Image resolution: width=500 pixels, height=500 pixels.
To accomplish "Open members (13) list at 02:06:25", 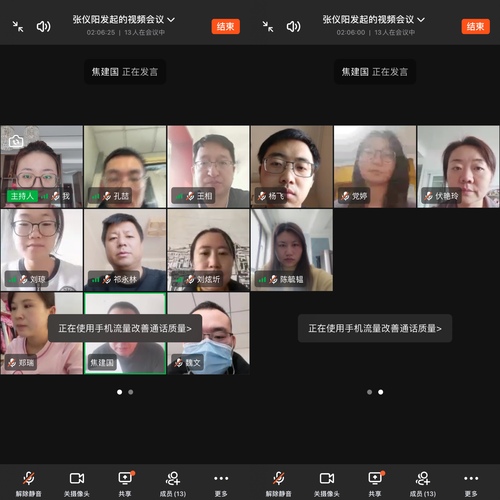I will tap(173, 483).
